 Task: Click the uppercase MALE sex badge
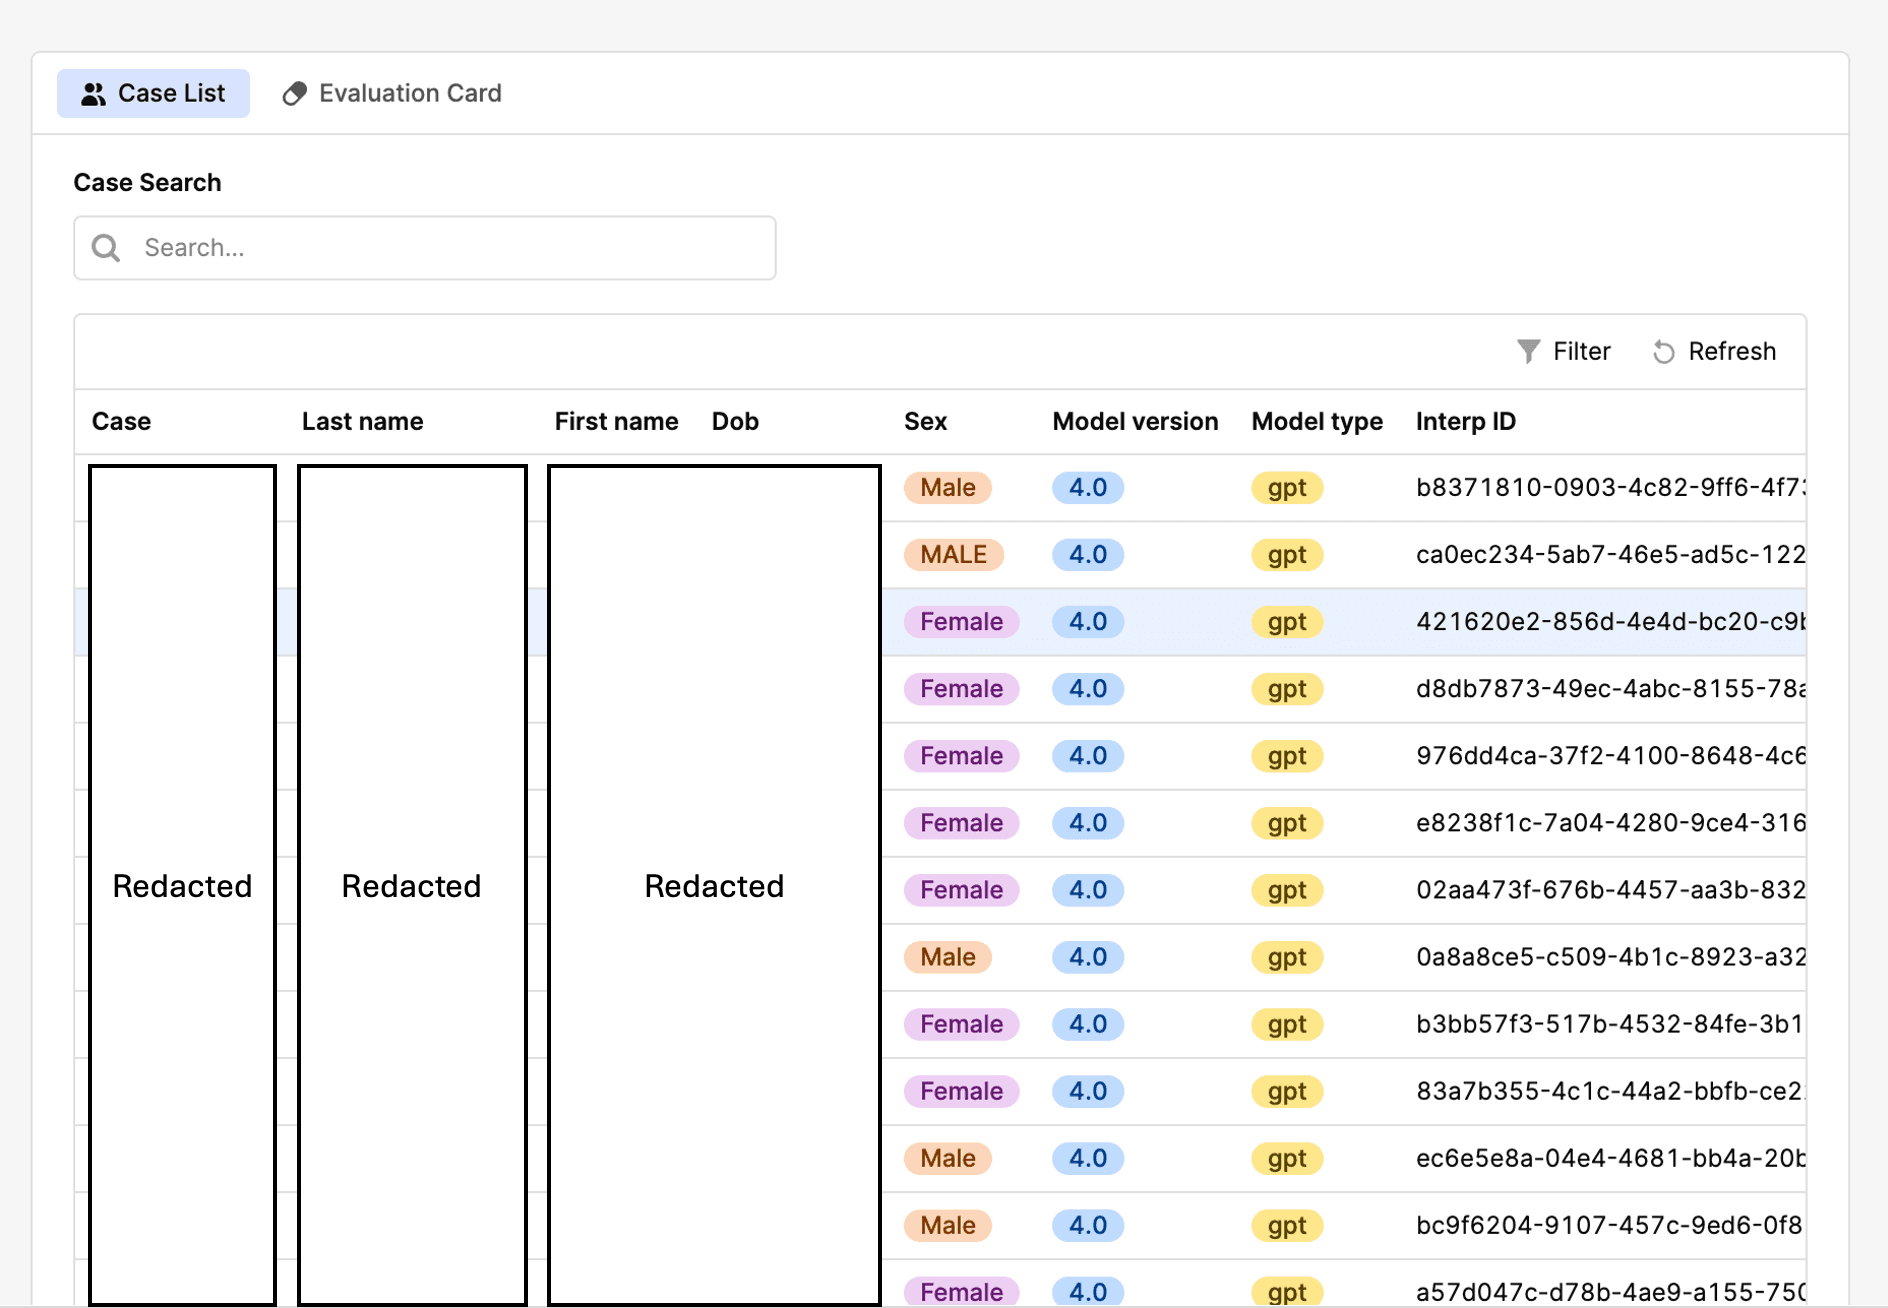click(953, 555)
